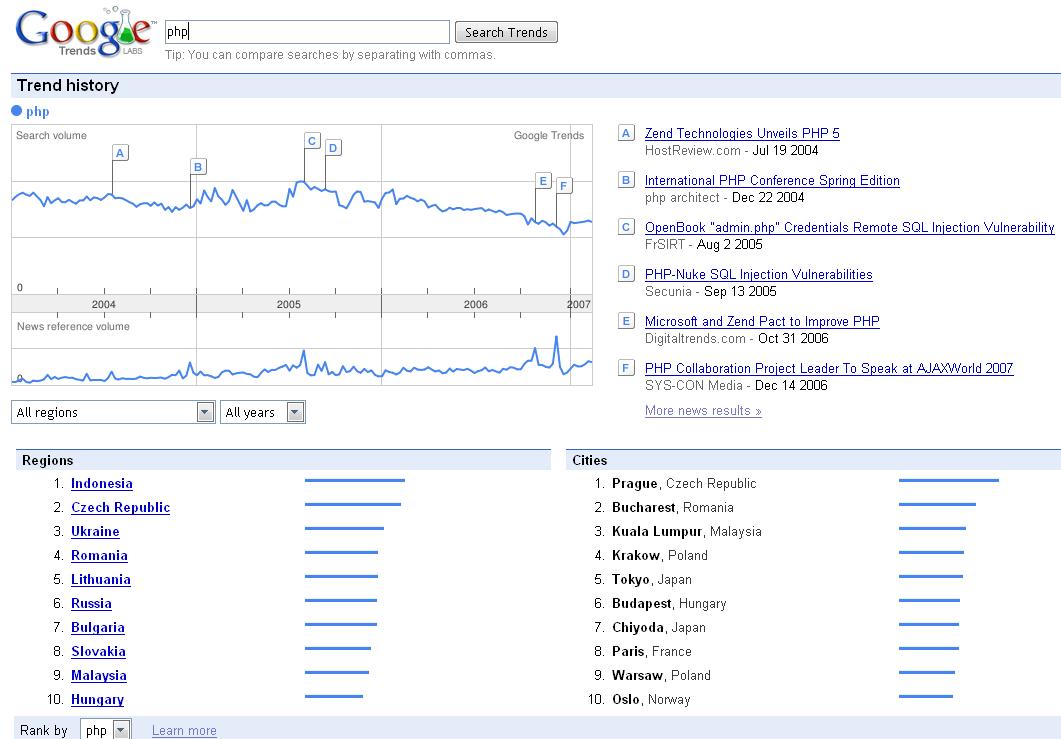Click news marker E on the search volume graph
This screenshot has height=739, width=1061.
tap(543, 181)
